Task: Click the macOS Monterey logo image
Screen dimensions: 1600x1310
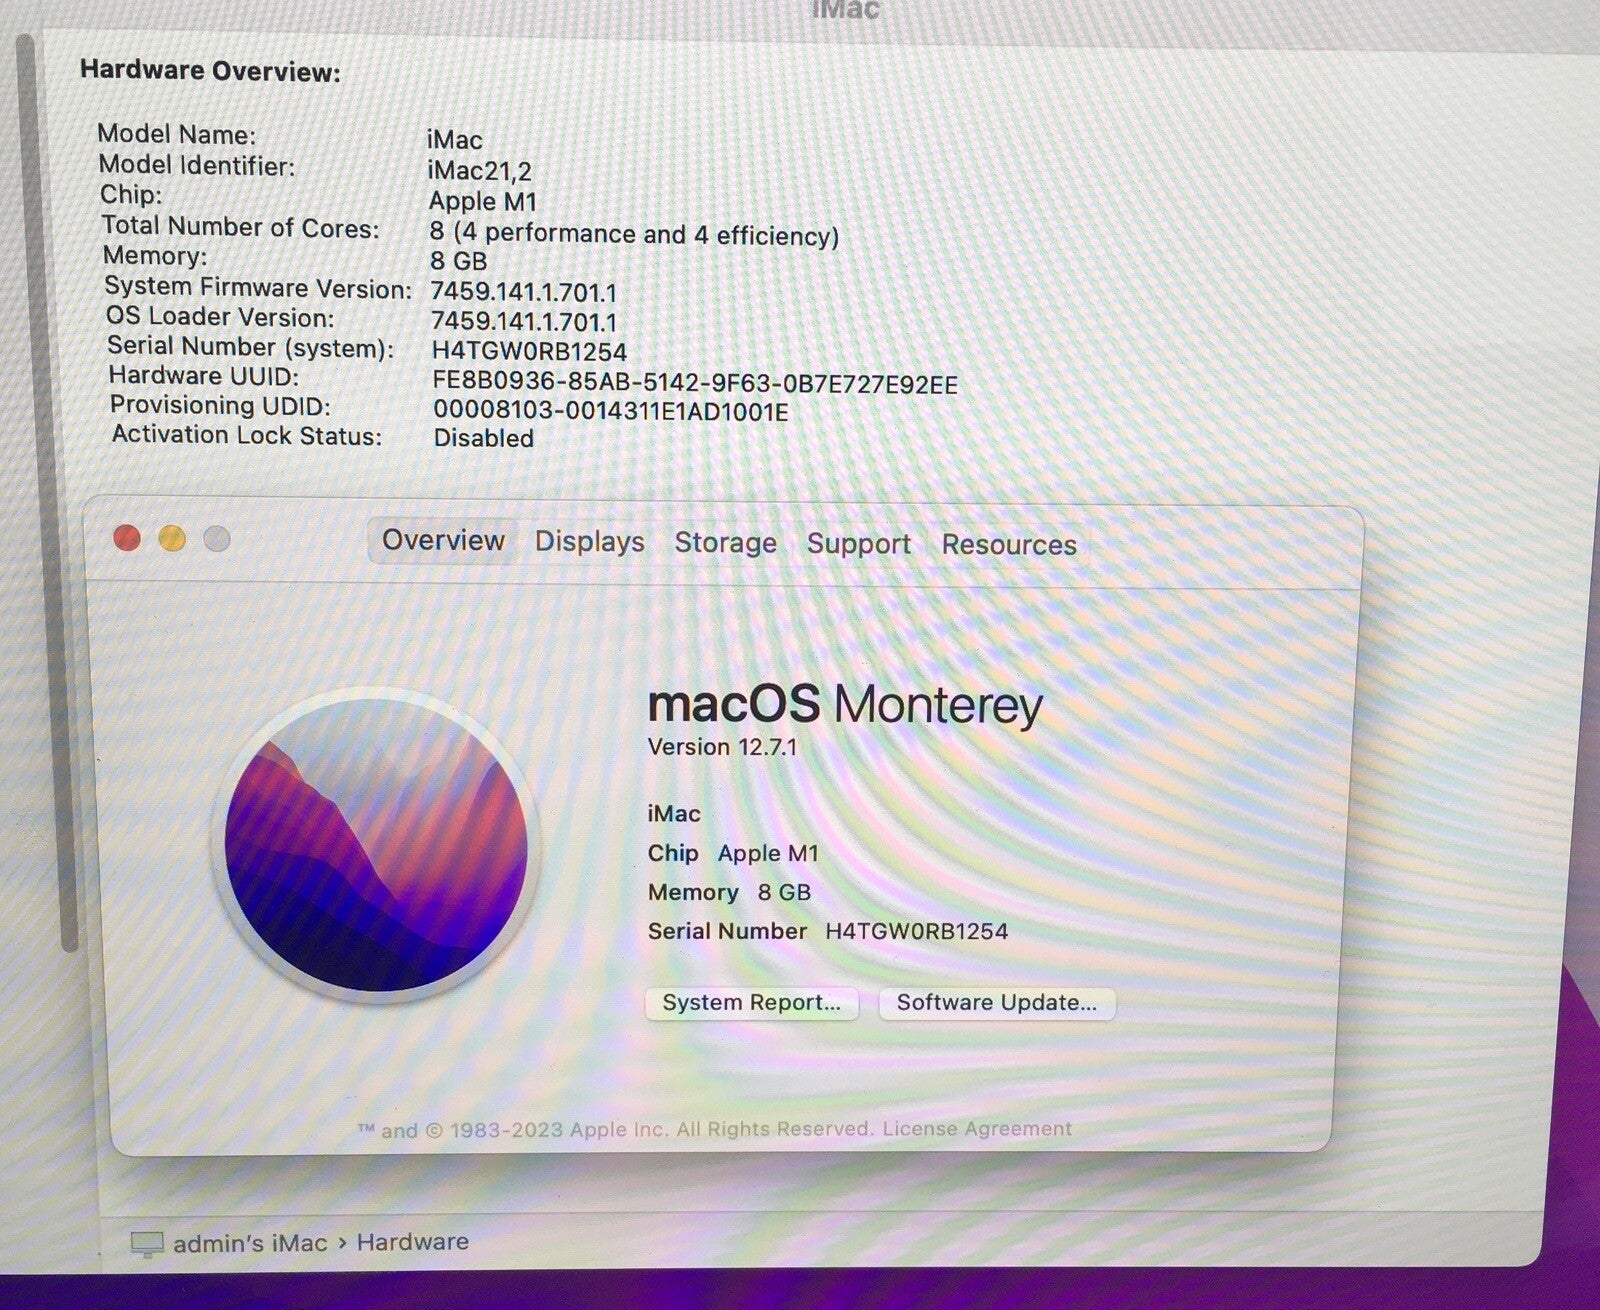Action: pyautogui.click(x=376, y=845)
